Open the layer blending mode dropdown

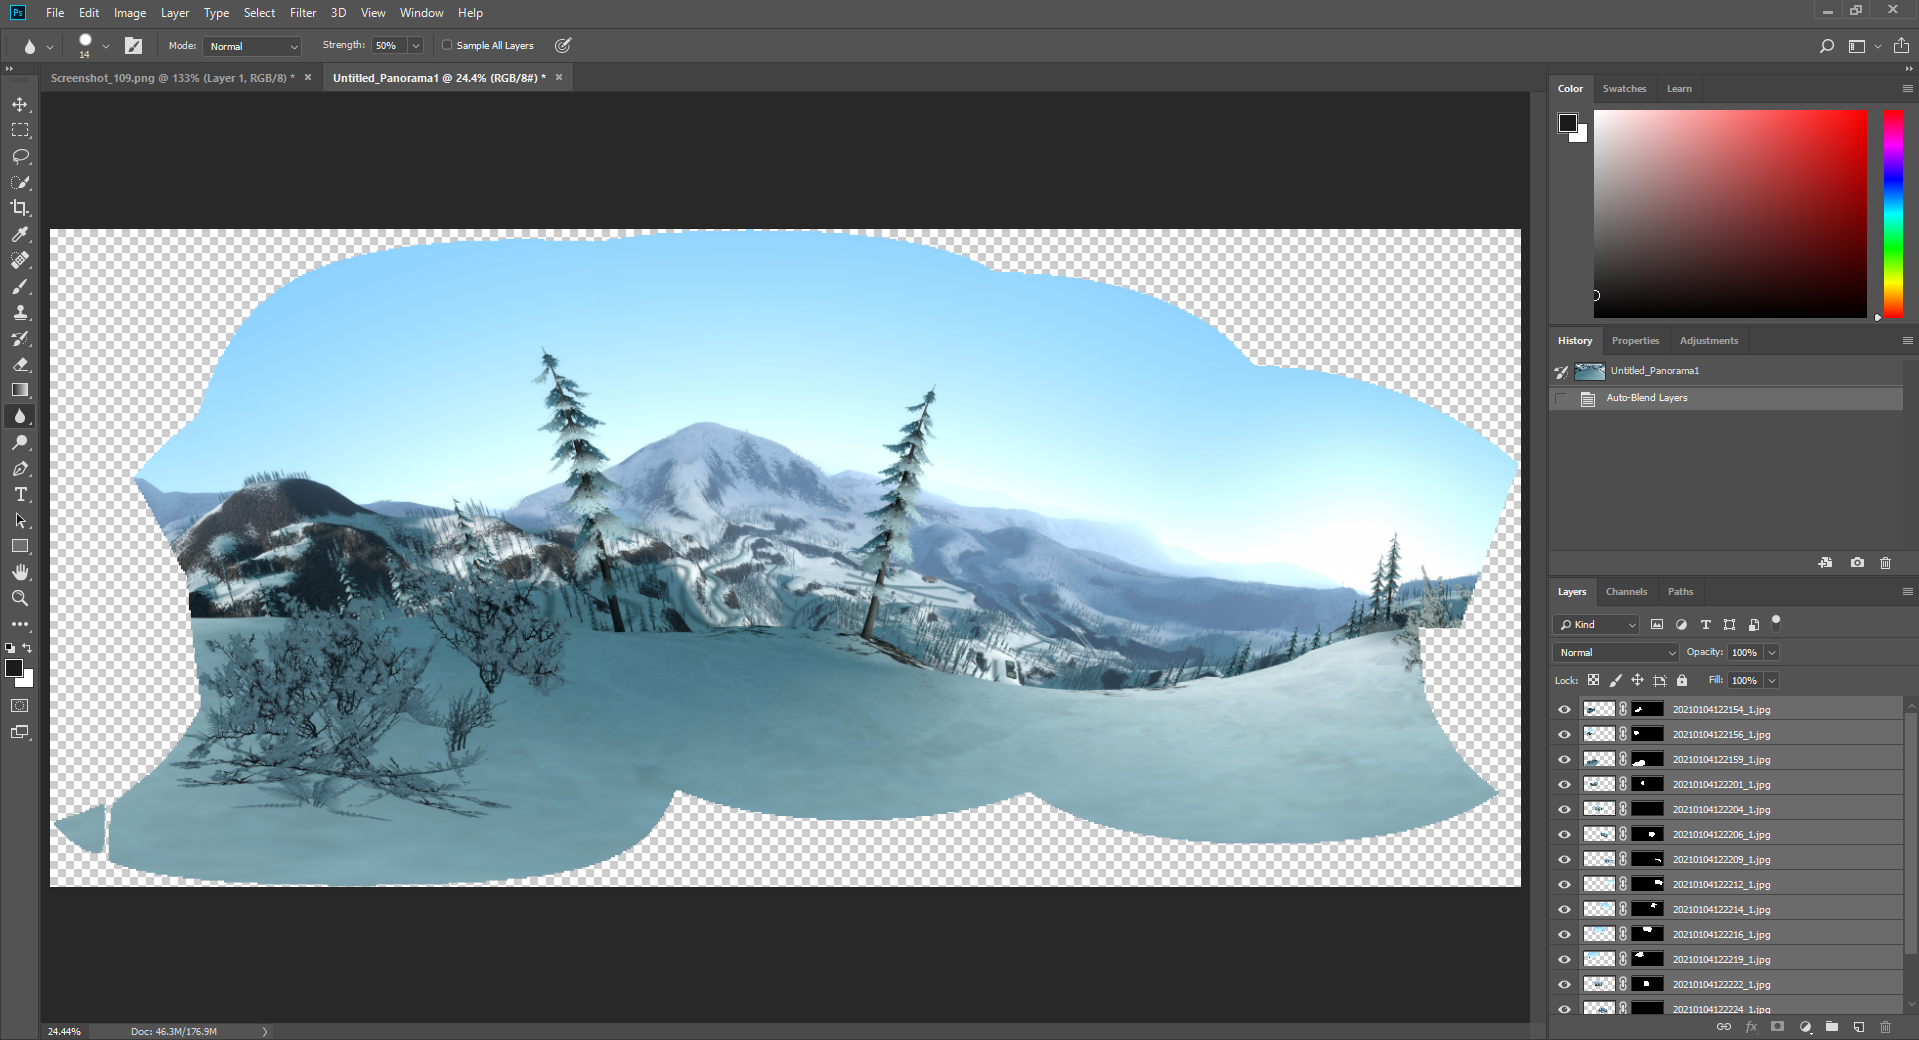(1615, 652)
